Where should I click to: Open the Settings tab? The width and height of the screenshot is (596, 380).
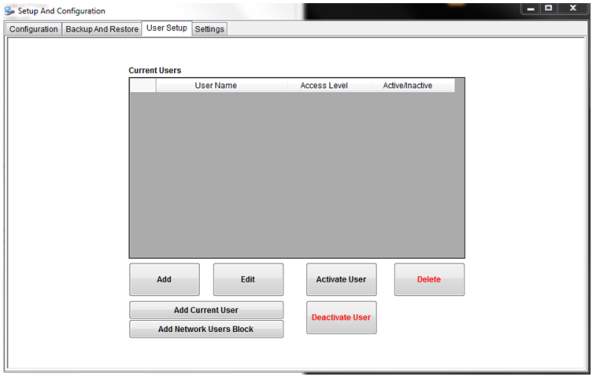point(209,29)
